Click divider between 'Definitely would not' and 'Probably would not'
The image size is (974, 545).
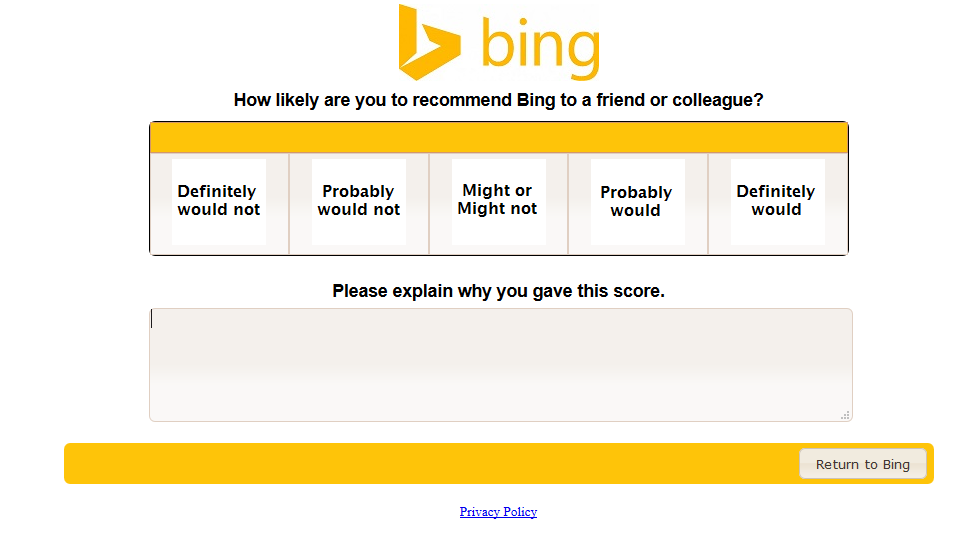289,203
